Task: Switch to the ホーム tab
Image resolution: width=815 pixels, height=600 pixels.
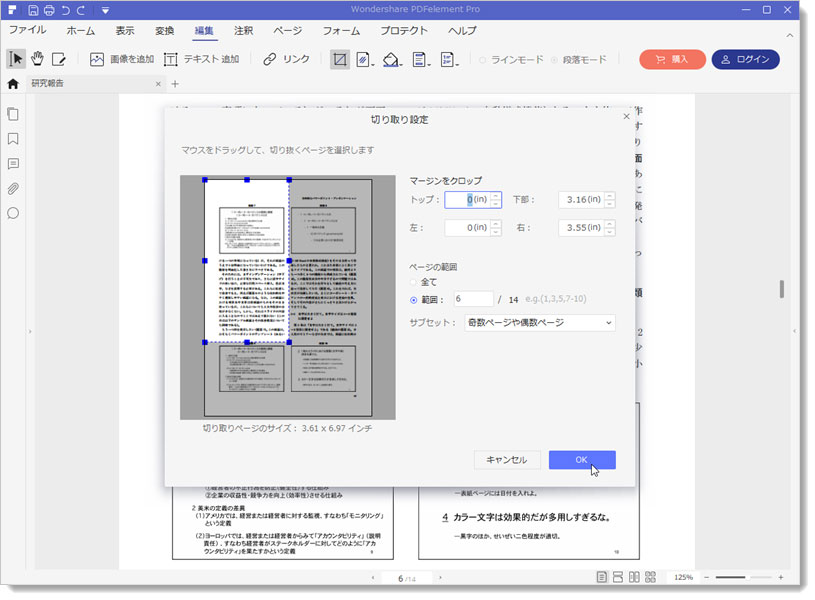Action: coord(81,31)
